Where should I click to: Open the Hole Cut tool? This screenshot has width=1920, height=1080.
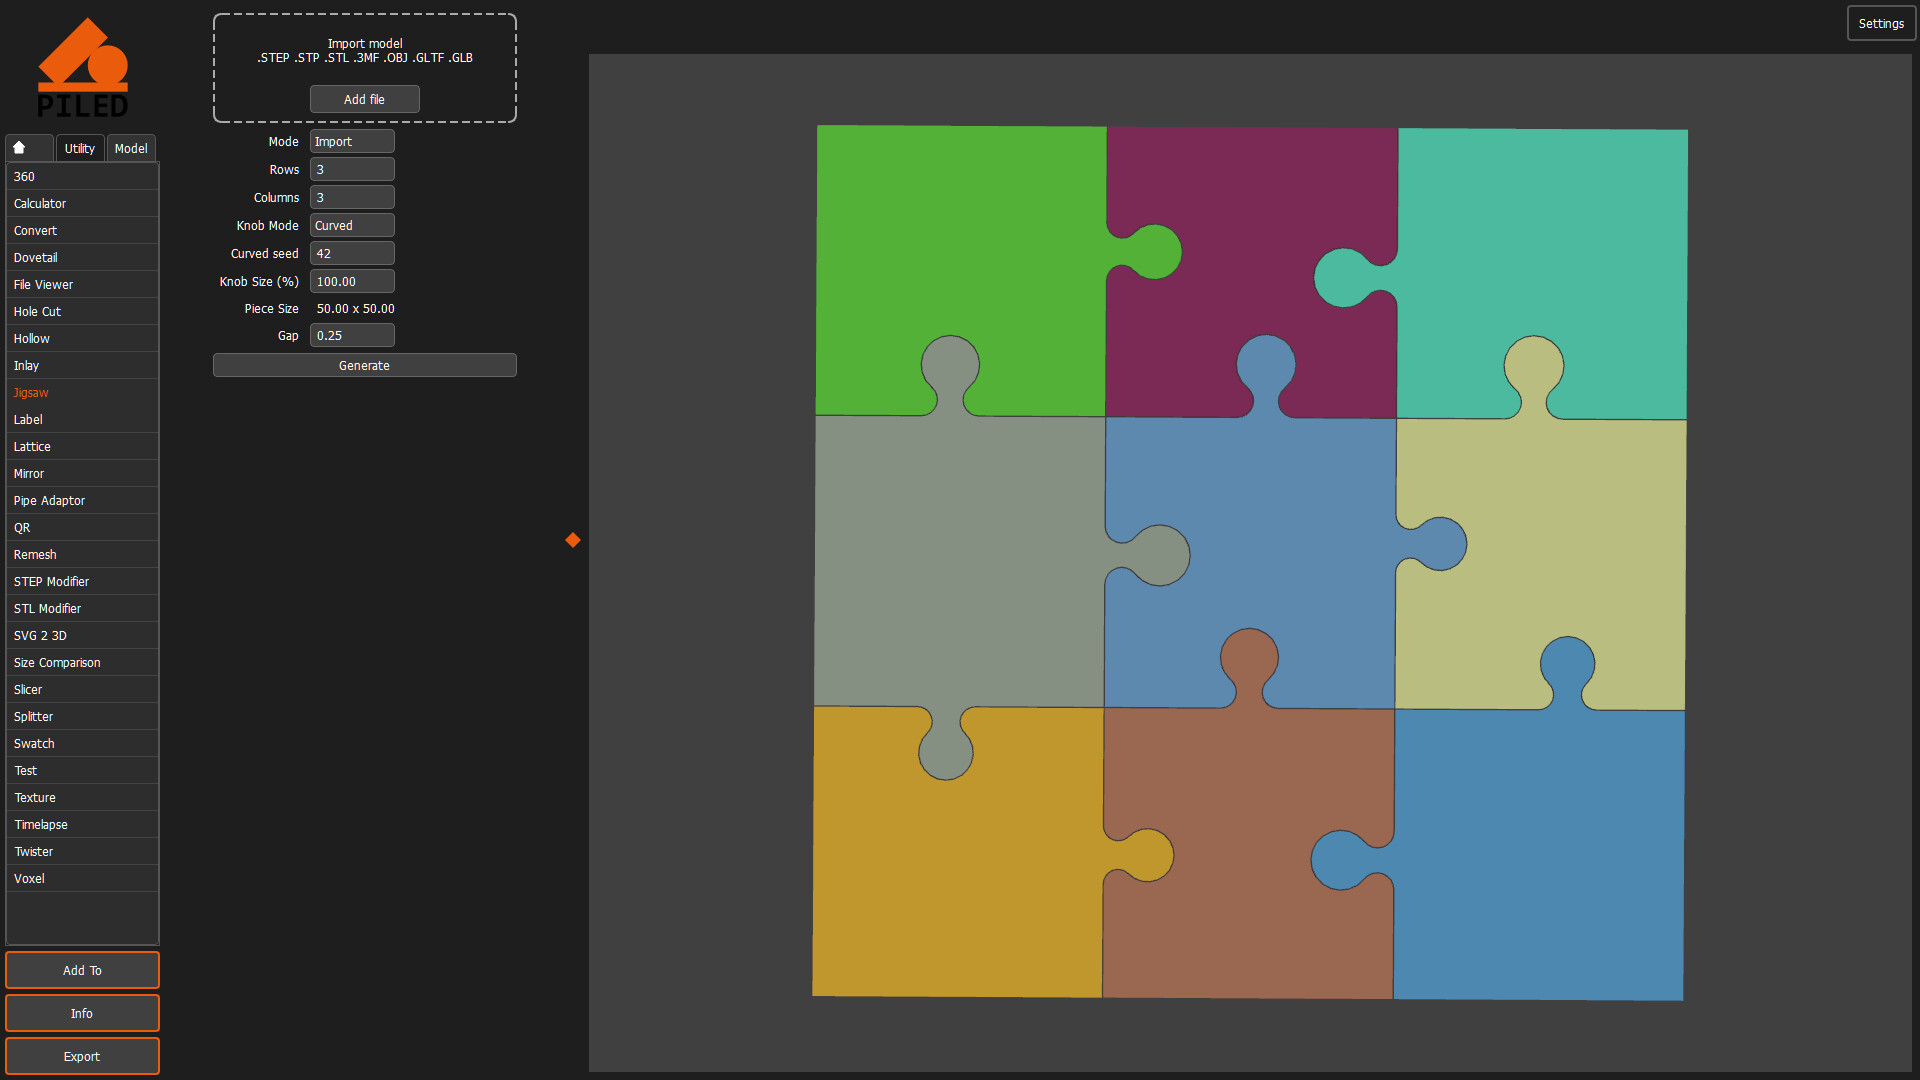[x=82, y=312]
